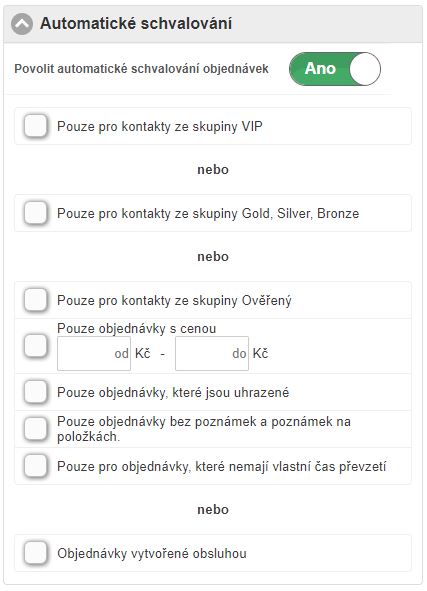This screenshot has height=591, width=427.
Task: Toggle the Ano switch for automatic approval
Action: 335,69
